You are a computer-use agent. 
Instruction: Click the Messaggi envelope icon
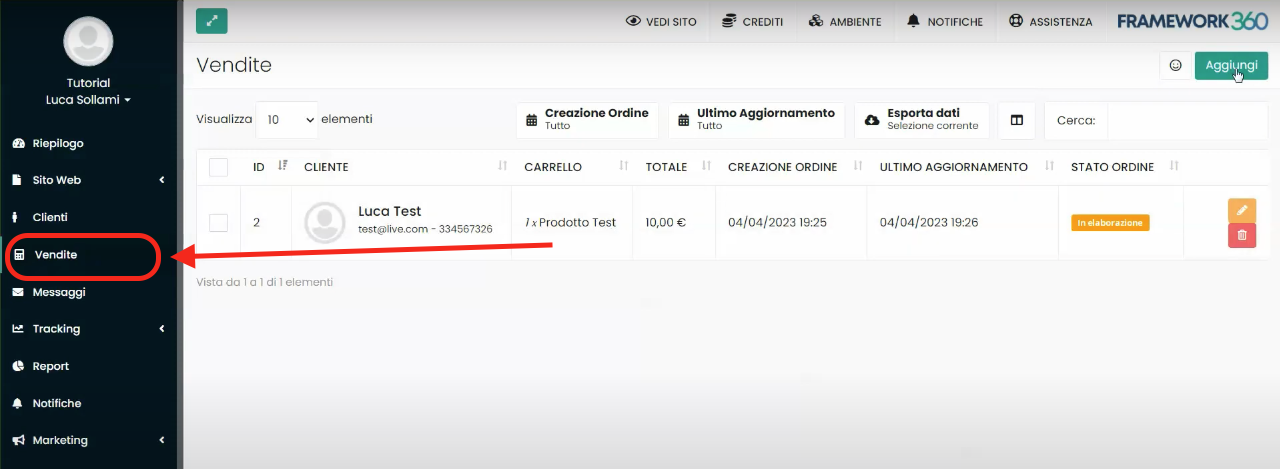pyautogui.click(x=18, y=292)
